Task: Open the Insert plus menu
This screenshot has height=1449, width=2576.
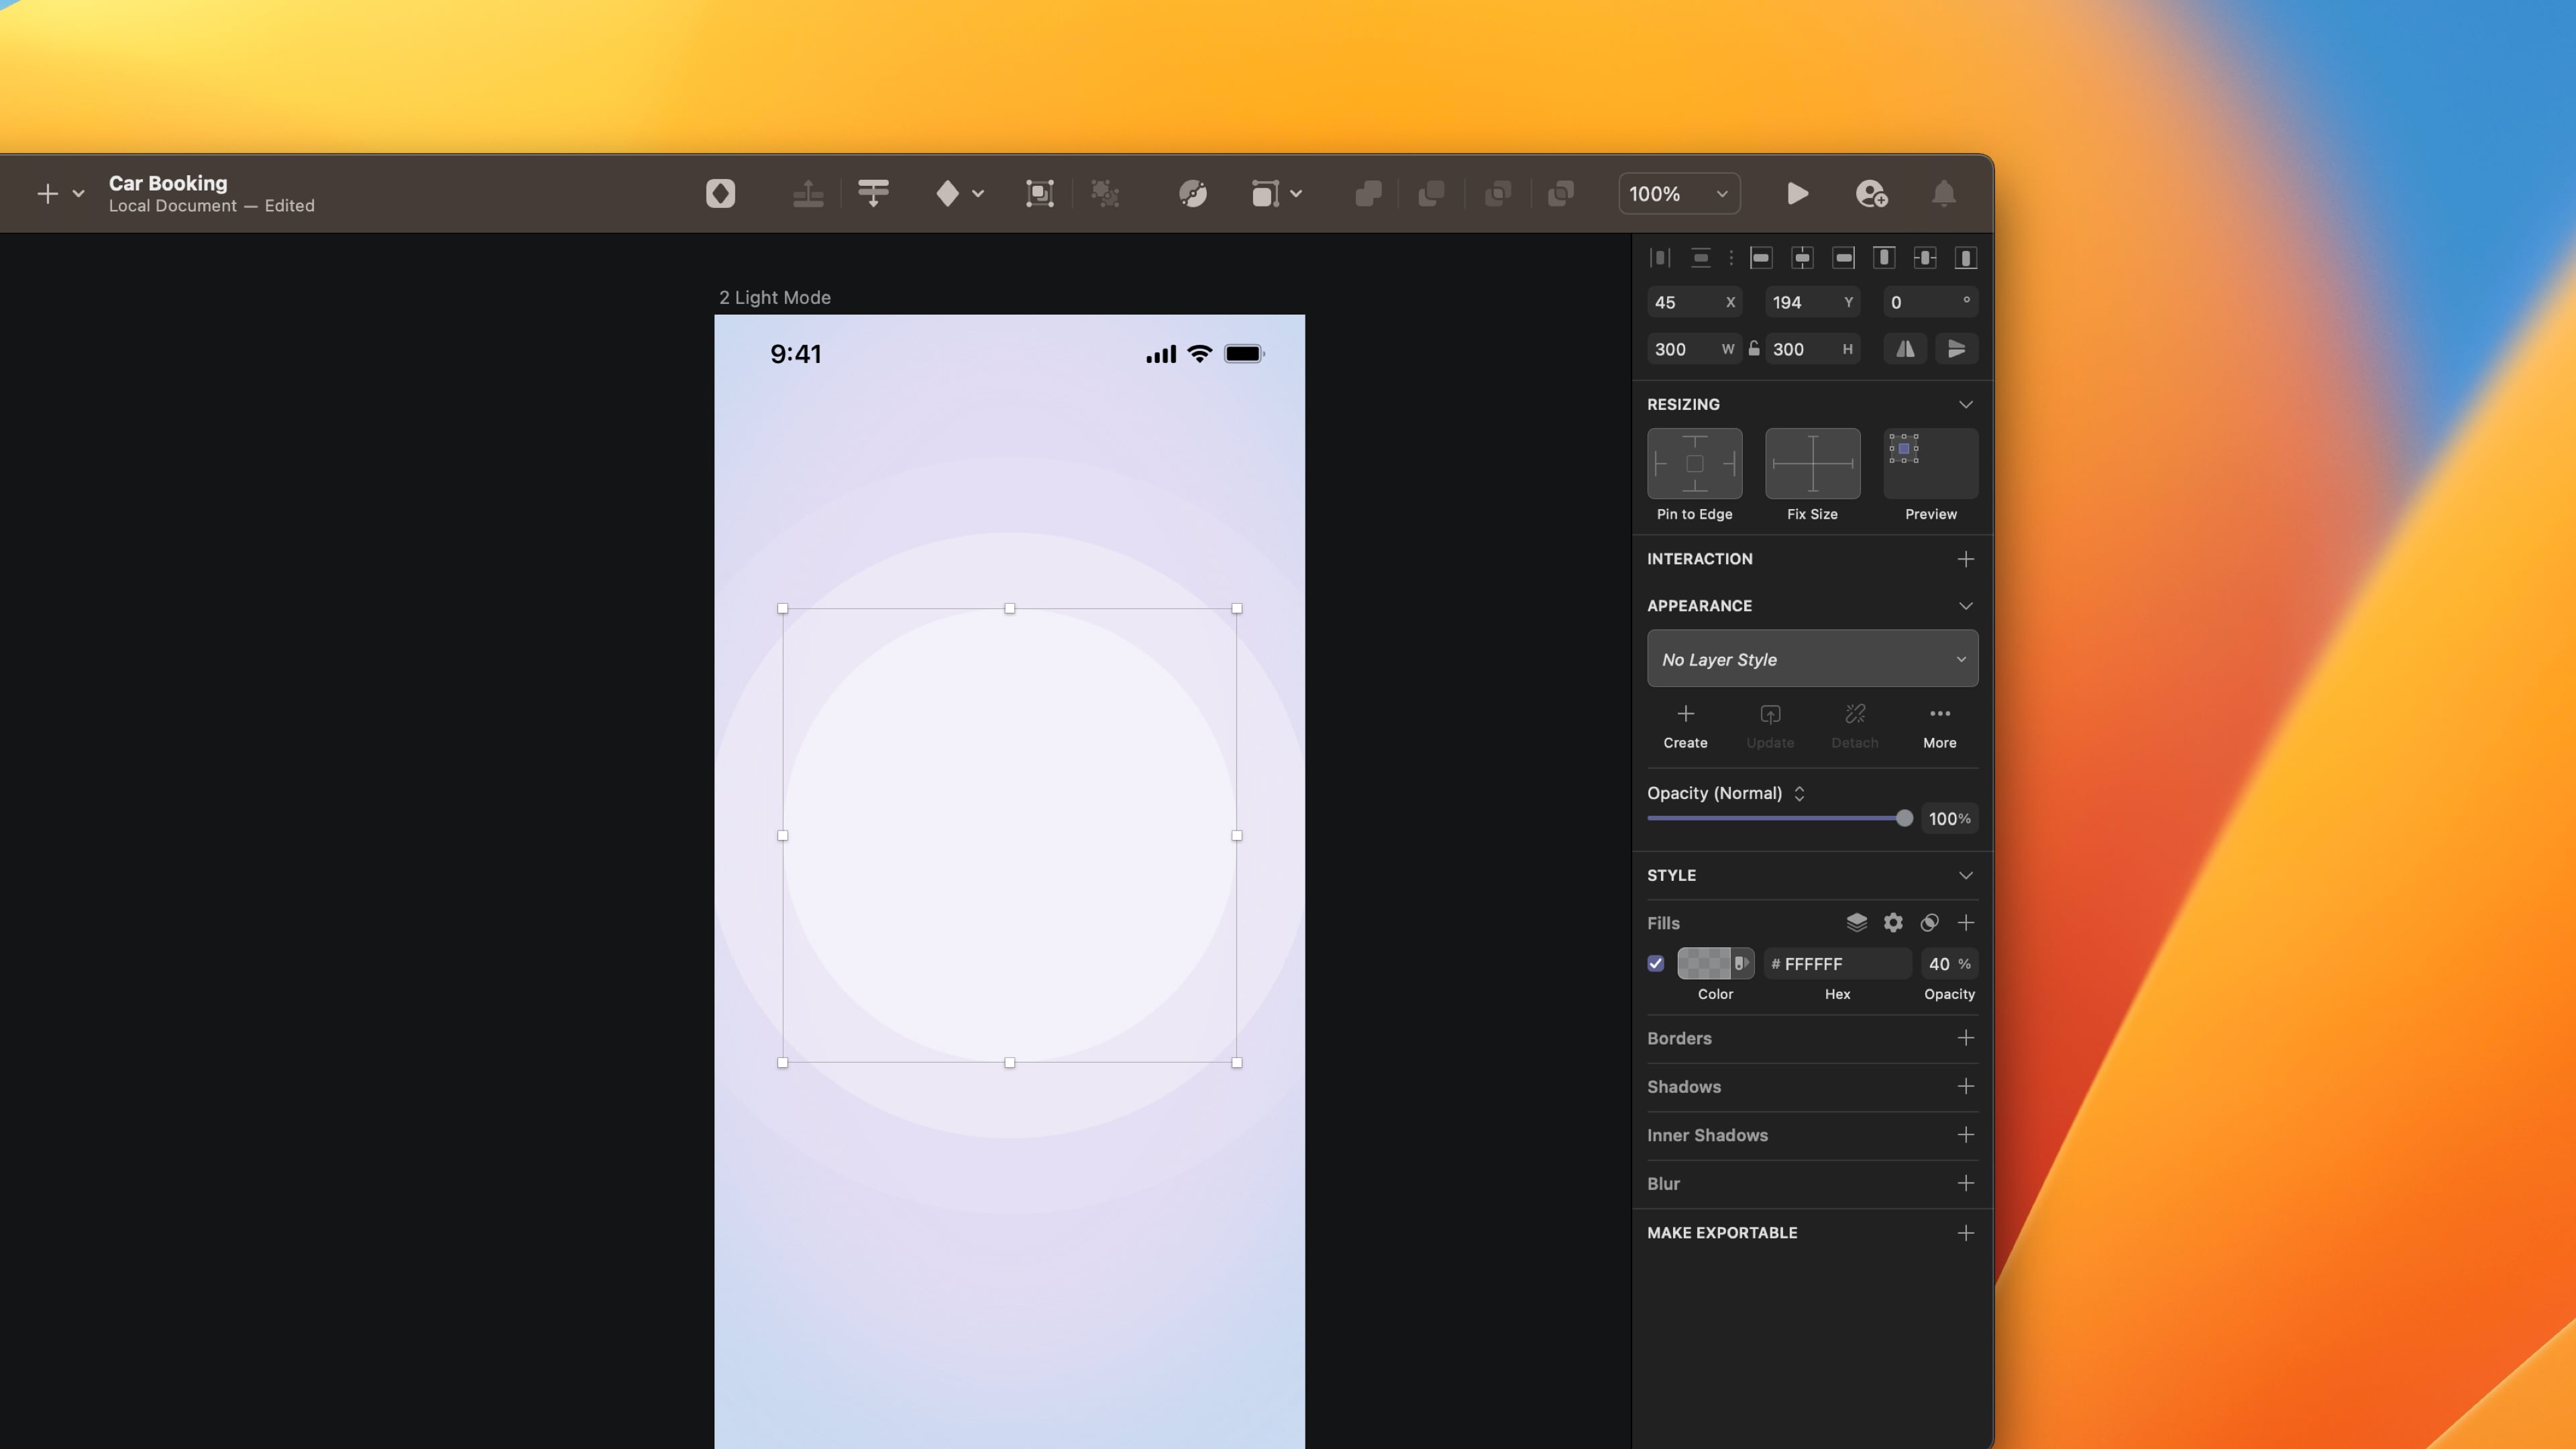Action: click(x=47, y=193)
